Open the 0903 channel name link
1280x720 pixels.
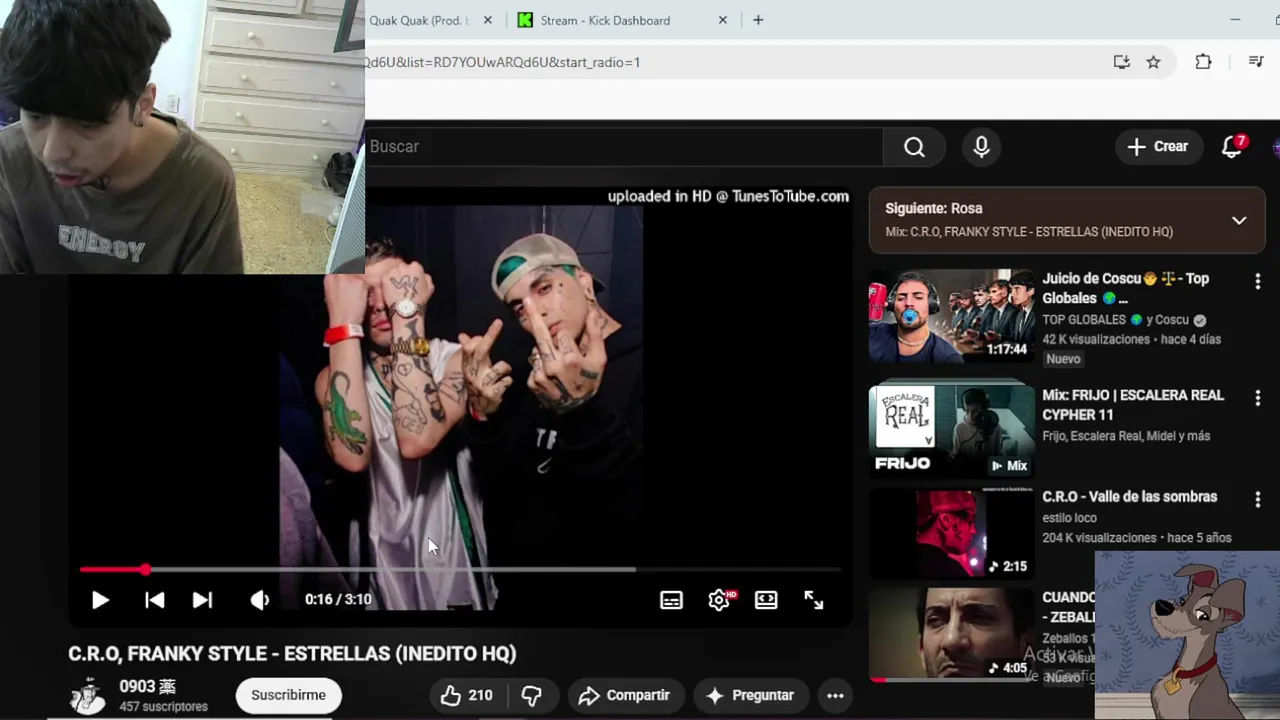(x=147, y=687)
